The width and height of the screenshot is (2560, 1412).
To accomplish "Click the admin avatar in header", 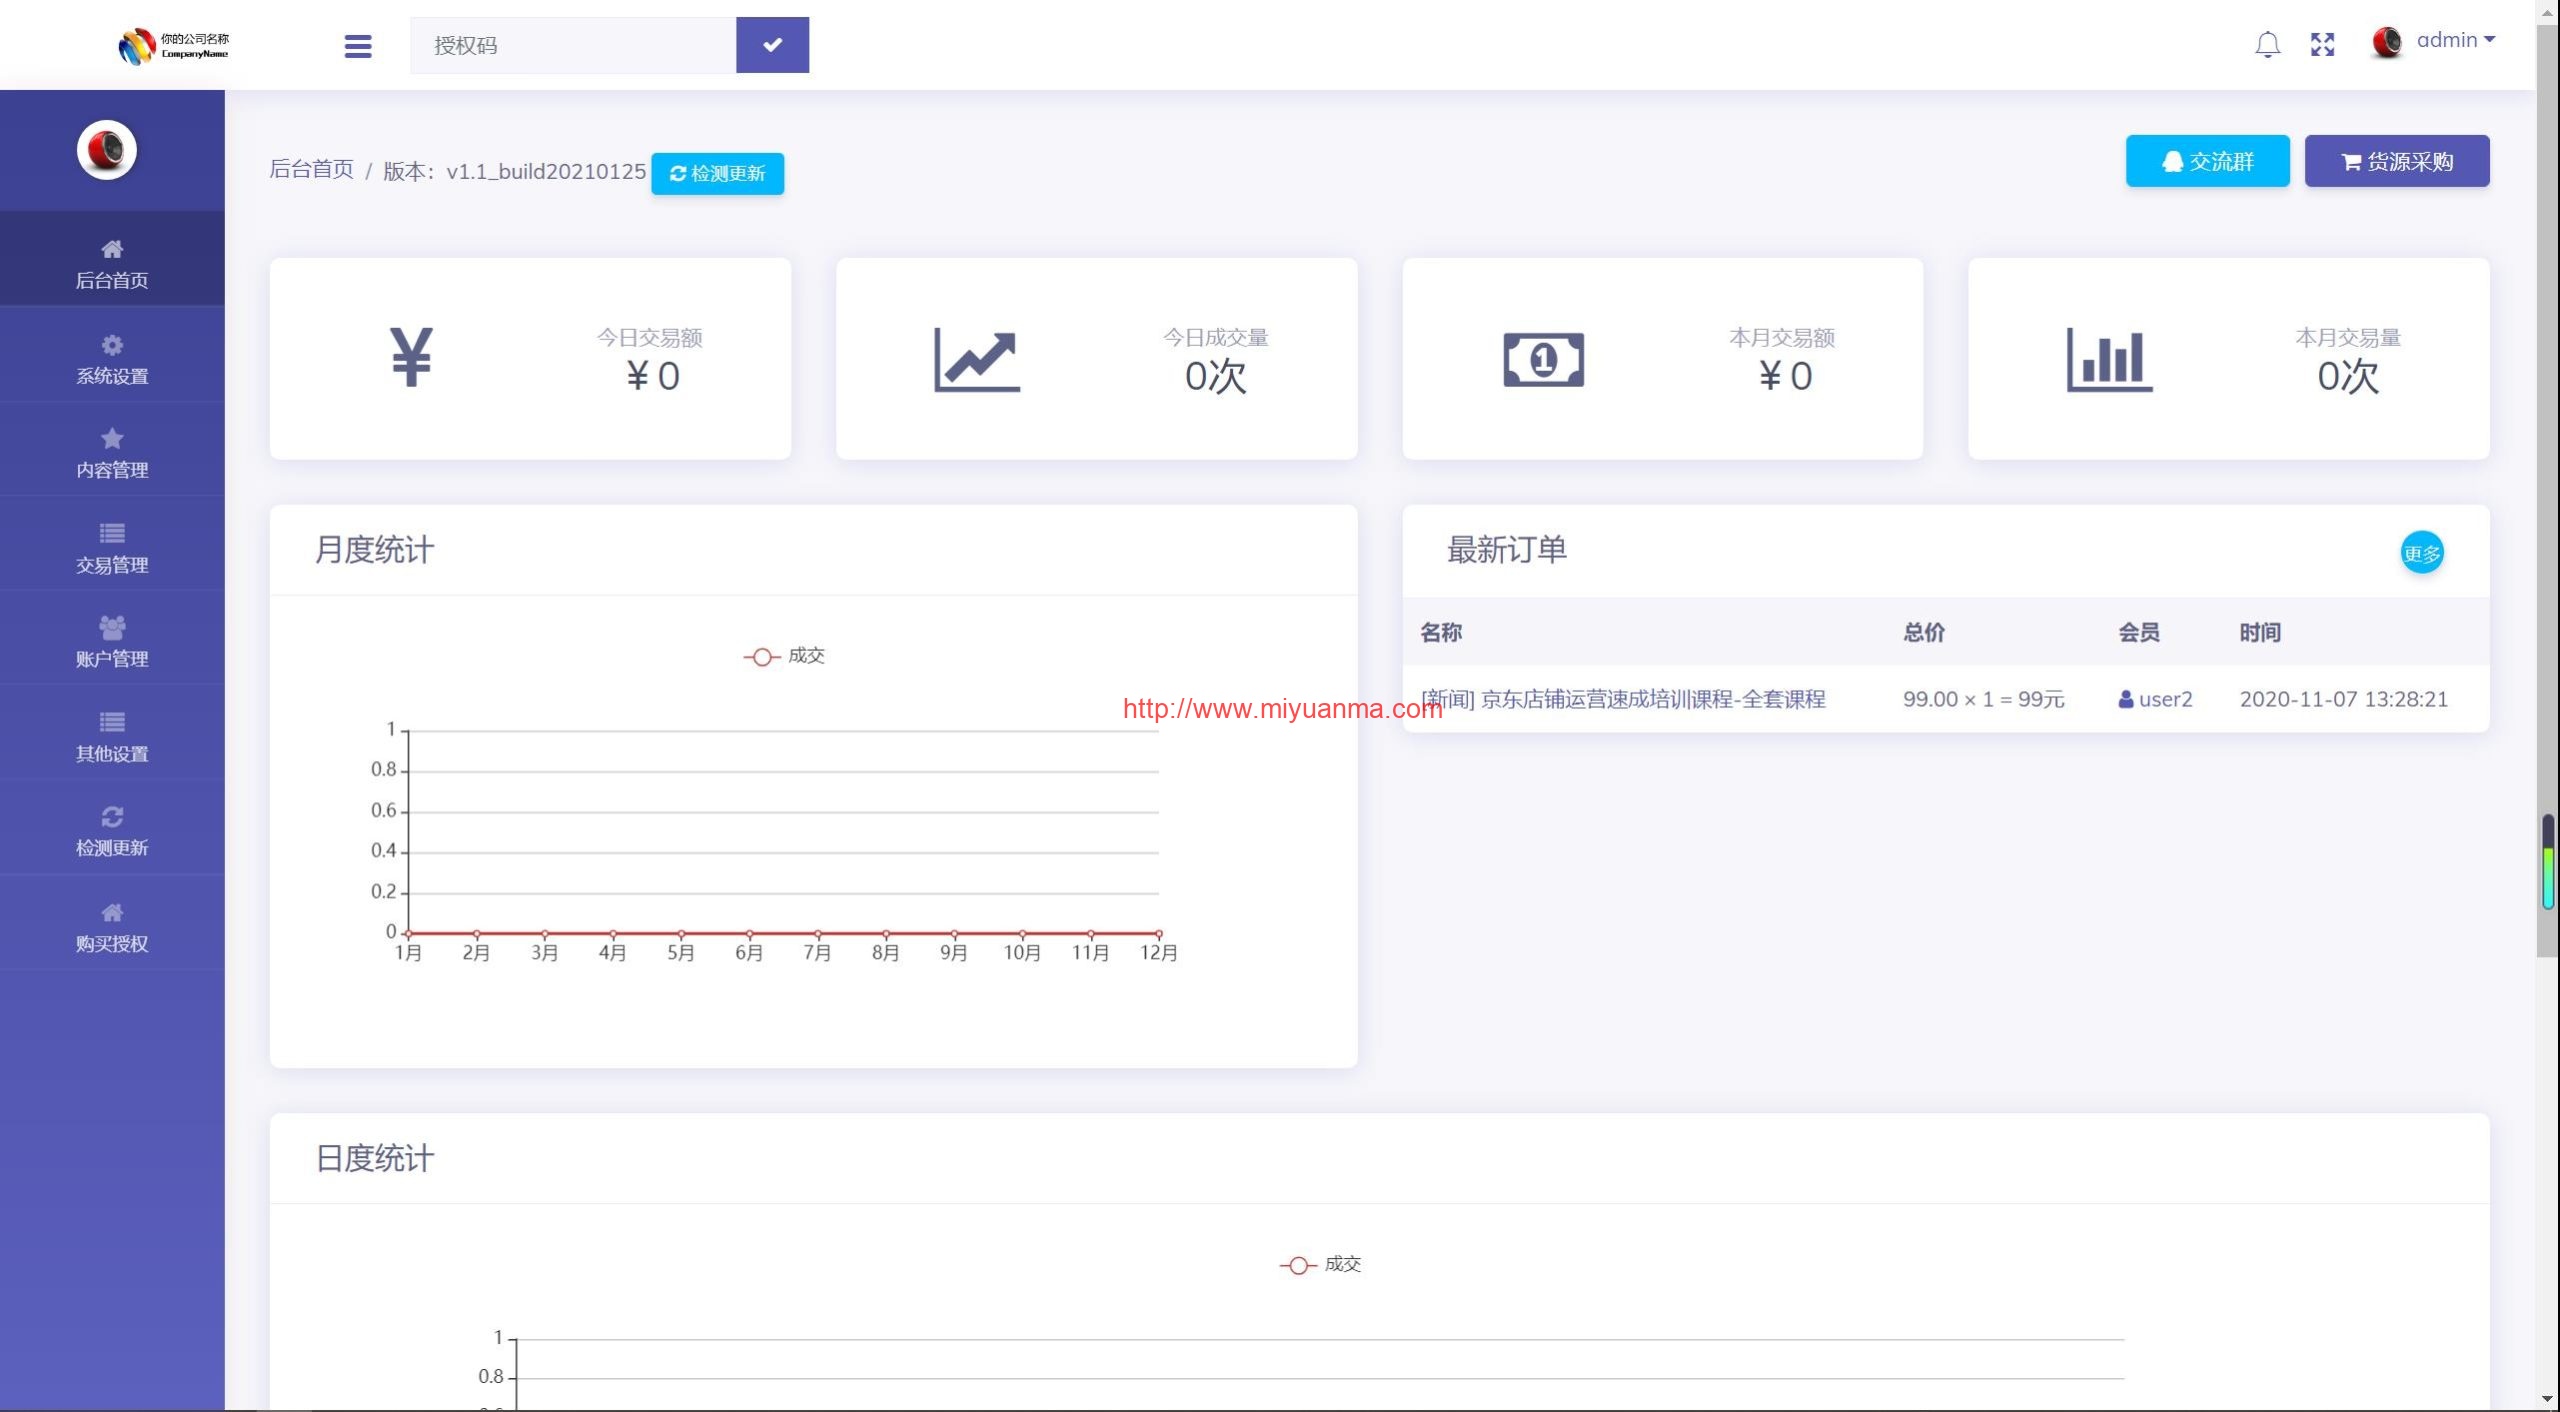I will (2387, 42).
